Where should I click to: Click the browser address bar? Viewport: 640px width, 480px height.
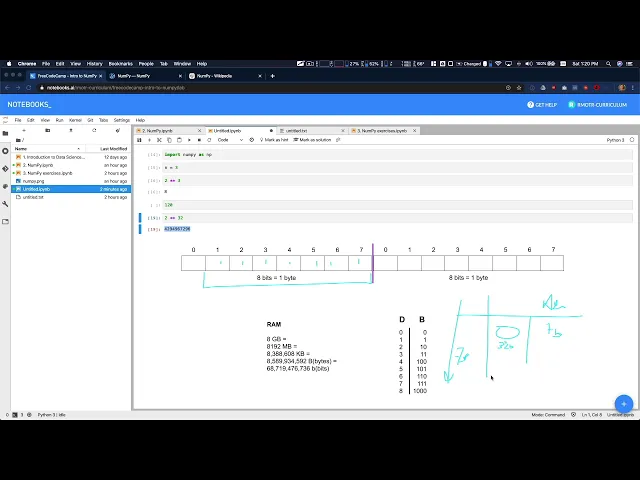point(269,88)
